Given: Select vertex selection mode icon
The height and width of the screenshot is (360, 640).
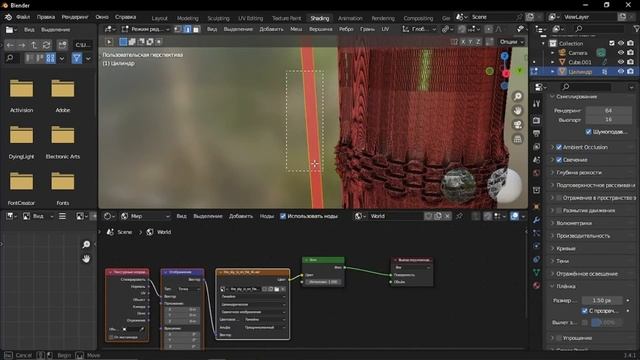Looking at the screenshot, I should click(178, 29).
